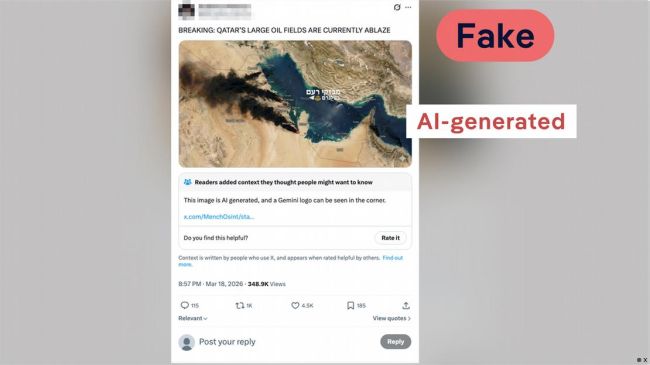Click the author's blurred profile avatar
This screenshot has height=365, width=650.
pyautogui.click(x=186, y=11)
